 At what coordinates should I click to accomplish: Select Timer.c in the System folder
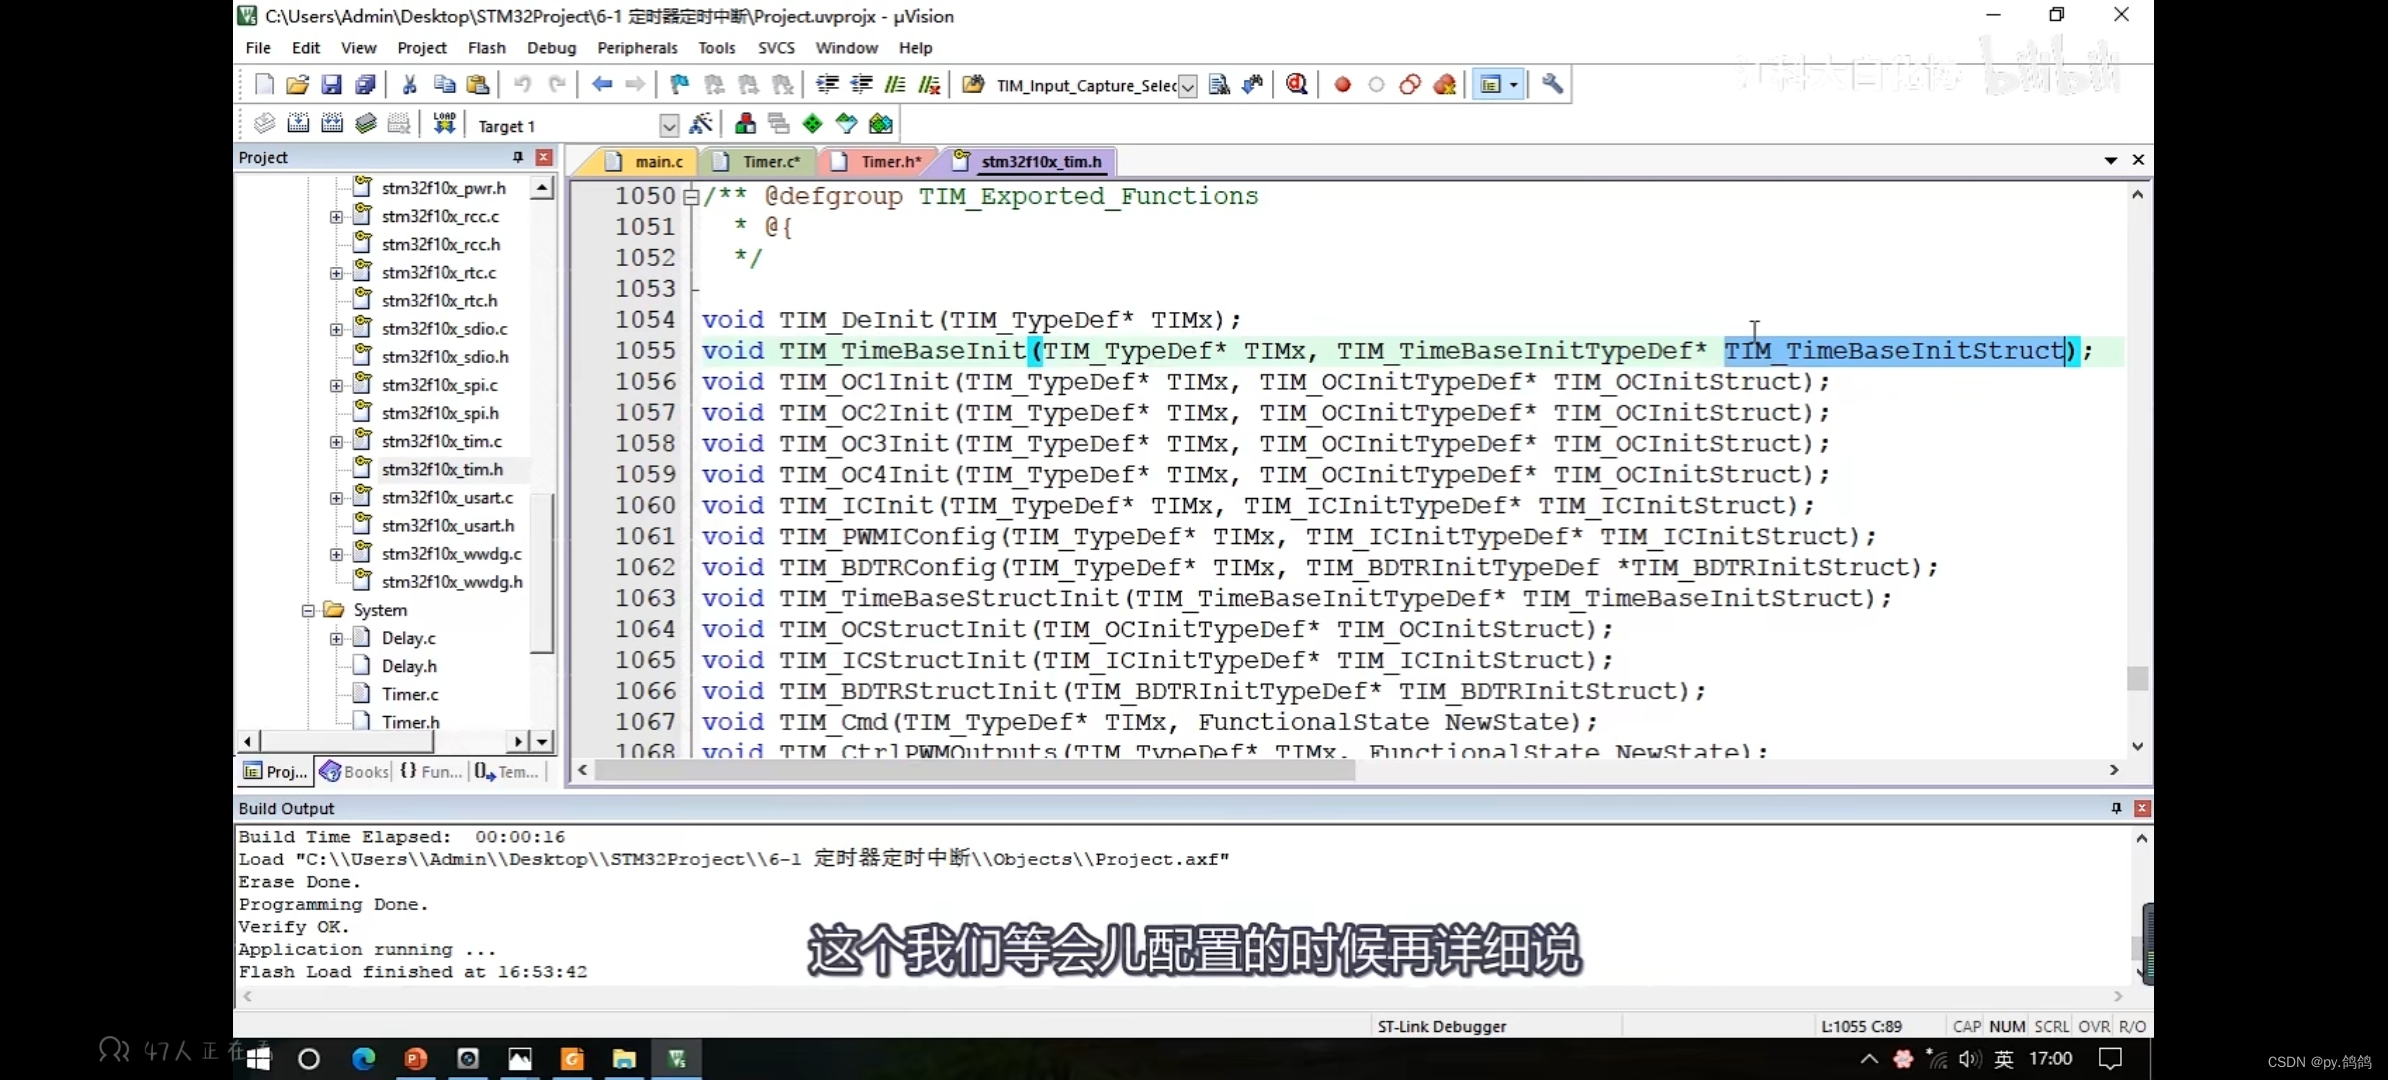[x=410, y=694]
